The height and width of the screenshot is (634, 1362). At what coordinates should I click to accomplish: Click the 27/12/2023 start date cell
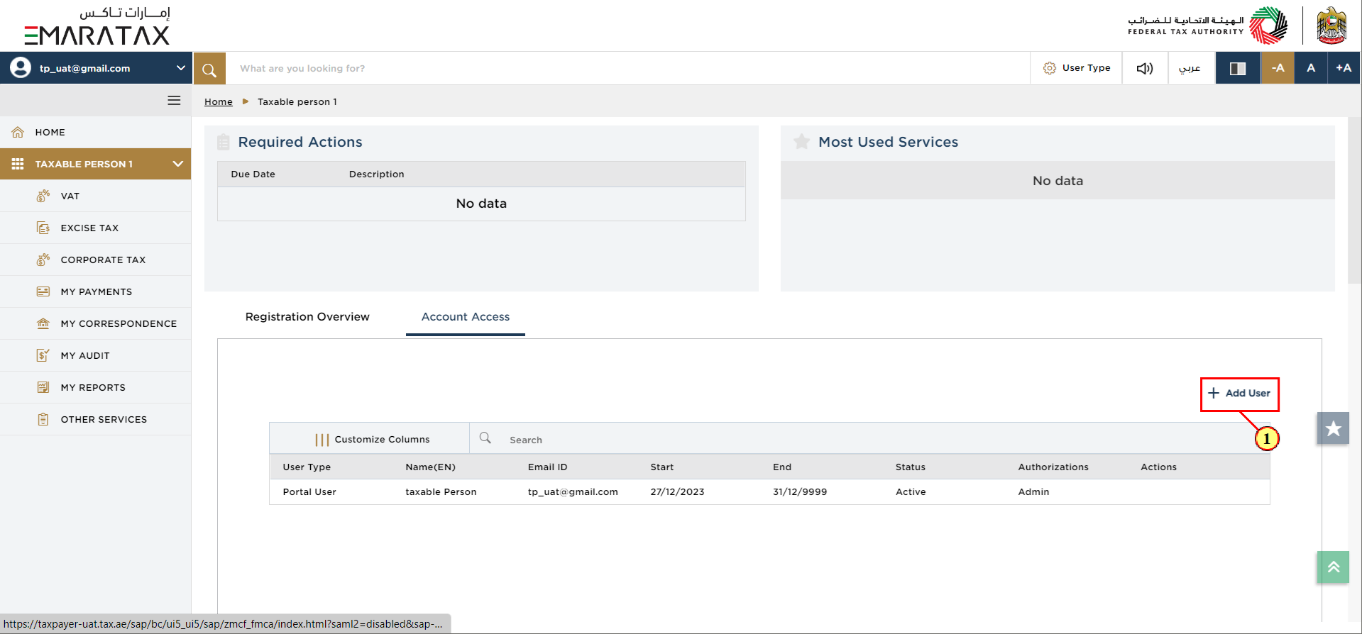point(677,492)
